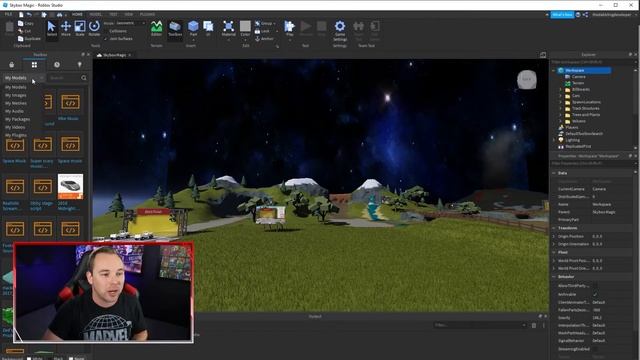Choose My Images from the dropdown list
The width and height of the screenshot is (640, 360).
(x=16, y=95)
